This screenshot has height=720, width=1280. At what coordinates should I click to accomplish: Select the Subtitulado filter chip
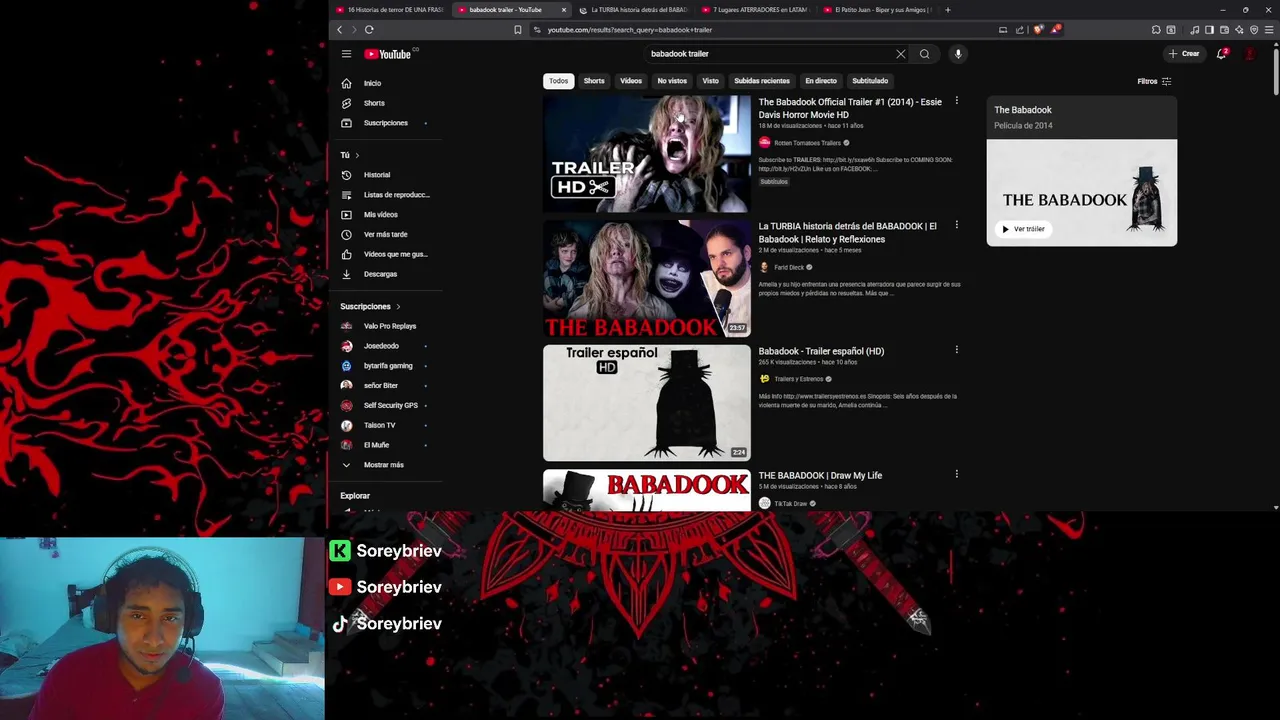[x=870, y=81]
